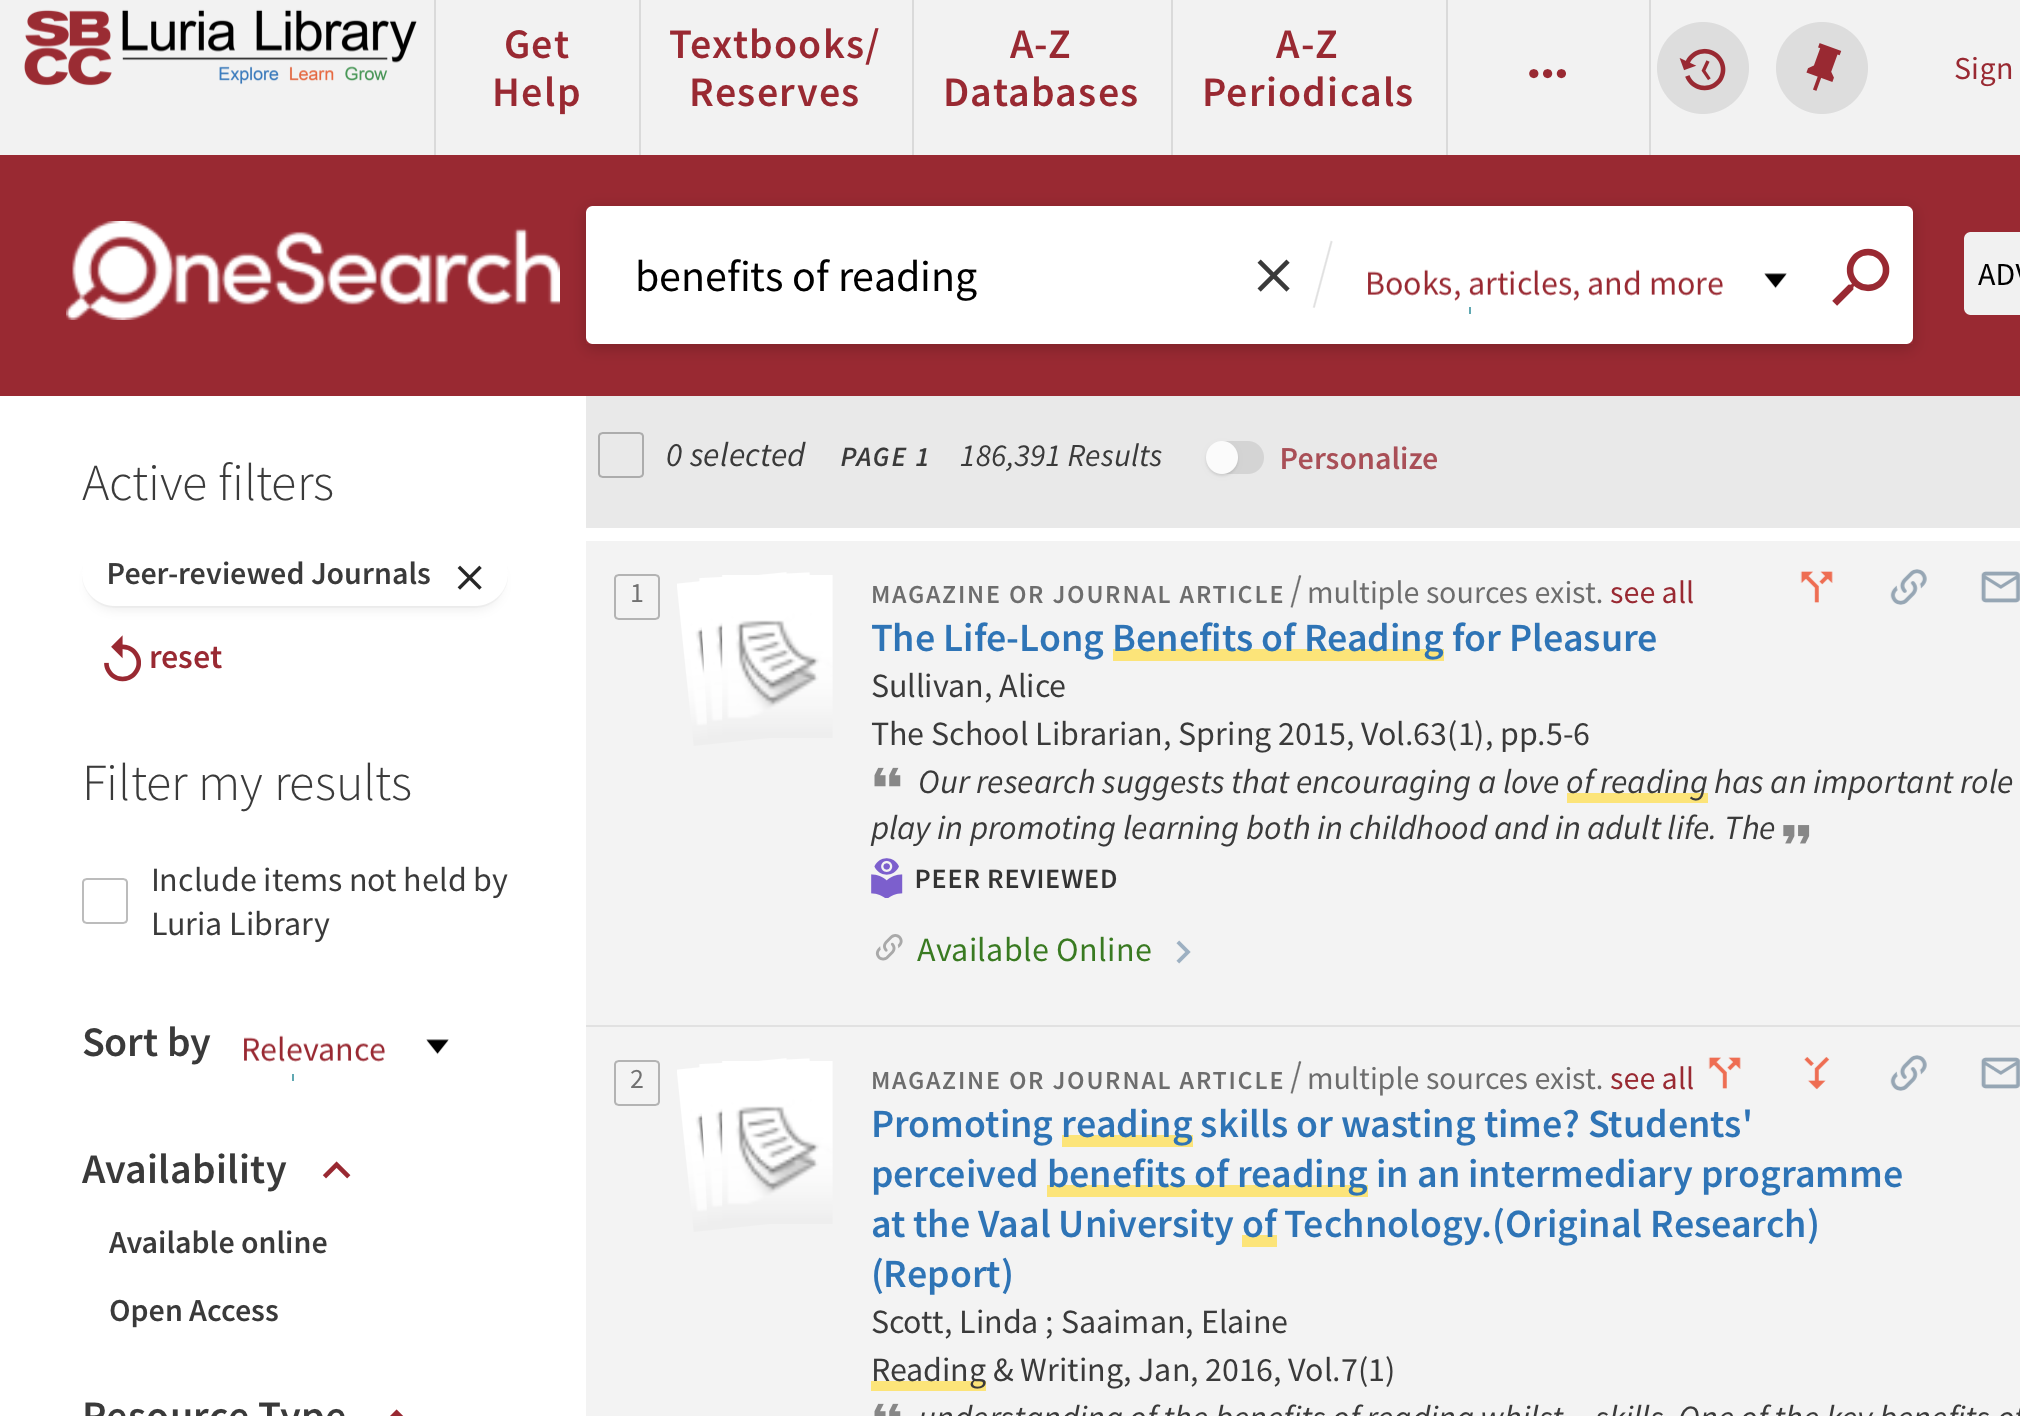2020x1416 pixels.
Task: Run the search with the magnifying glass icon
Action: [x=1859, y=276]
